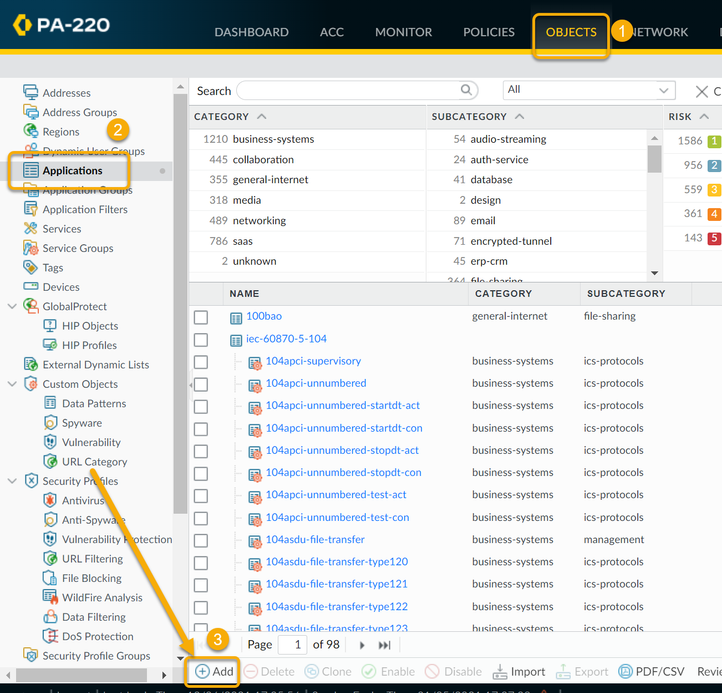Image resolution: width=722 pixels, height=693 pixels.
Task: Click the Add button
Action: pyautogui.click(x=213, y=672)
